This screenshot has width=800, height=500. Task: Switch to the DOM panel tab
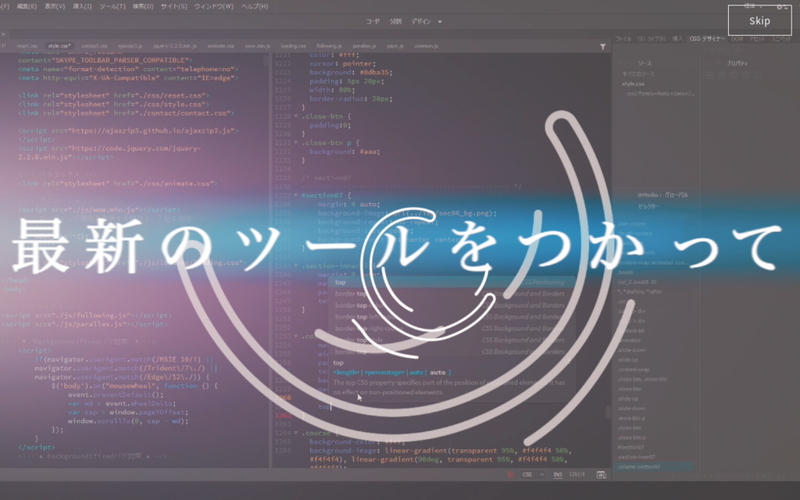[x=737, y=39]
